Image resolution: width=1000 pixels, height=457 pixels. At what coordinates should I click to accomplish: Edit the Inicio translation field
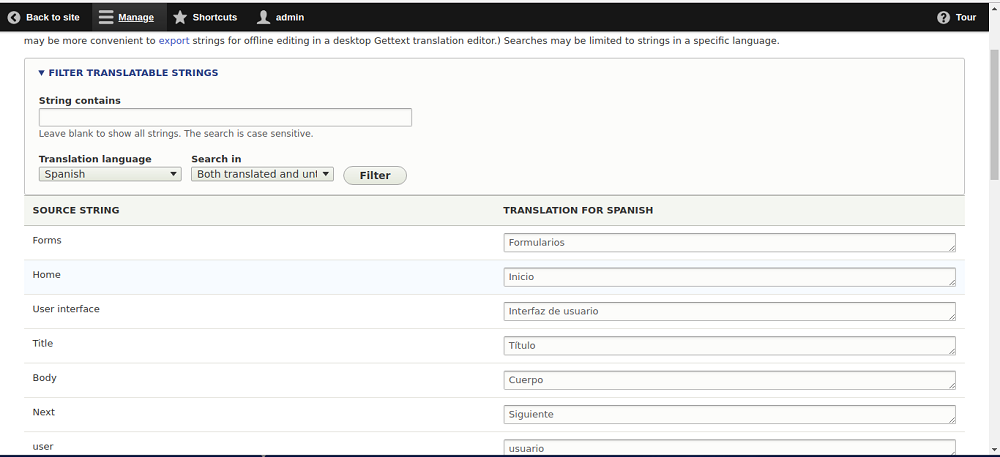point(729,277)
